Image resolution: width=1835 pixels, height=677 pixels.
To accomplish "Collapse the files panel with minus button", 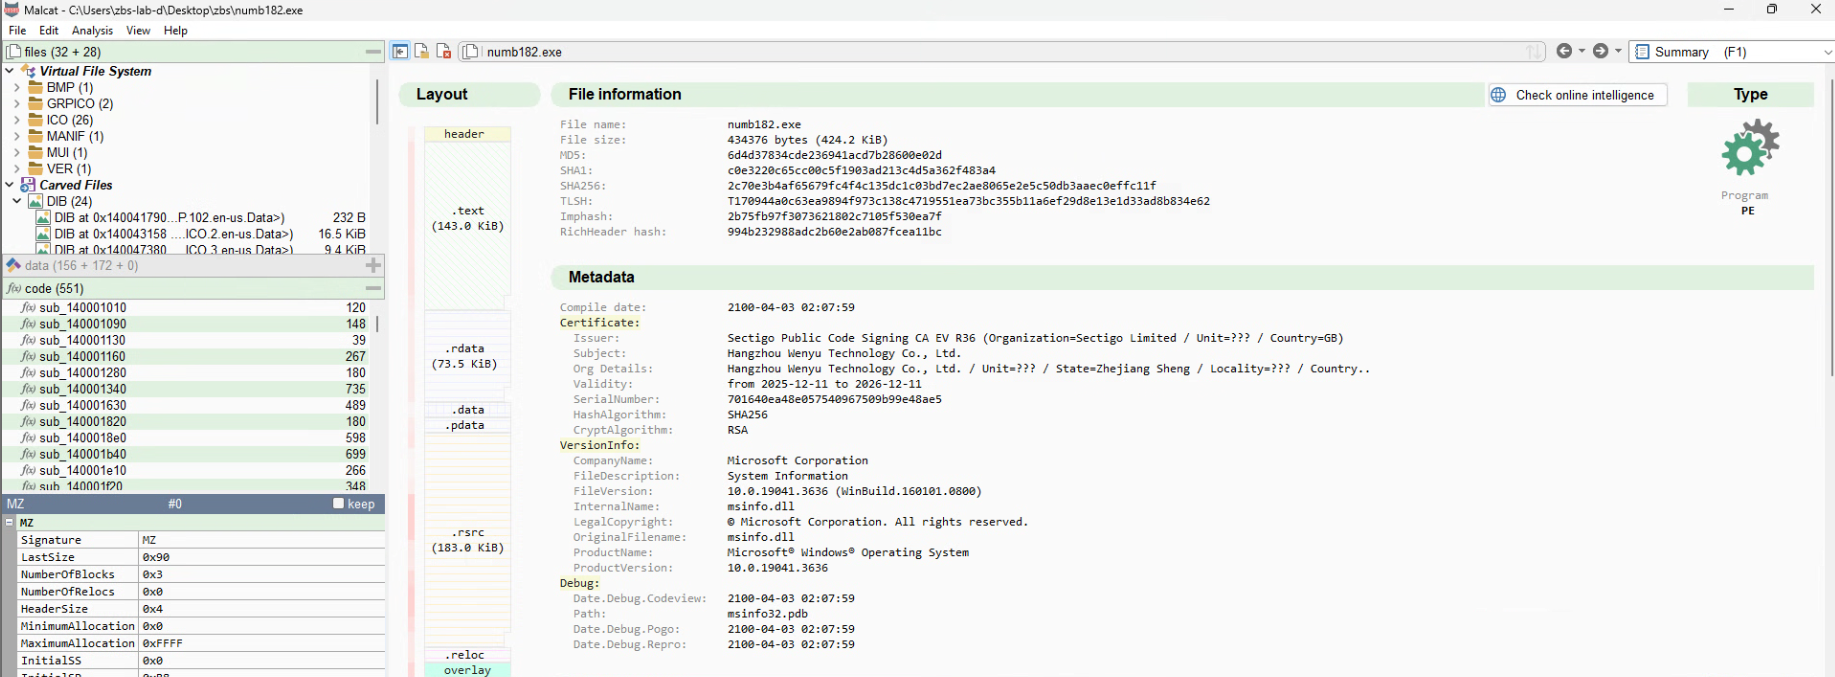I will tap(373, 51).
